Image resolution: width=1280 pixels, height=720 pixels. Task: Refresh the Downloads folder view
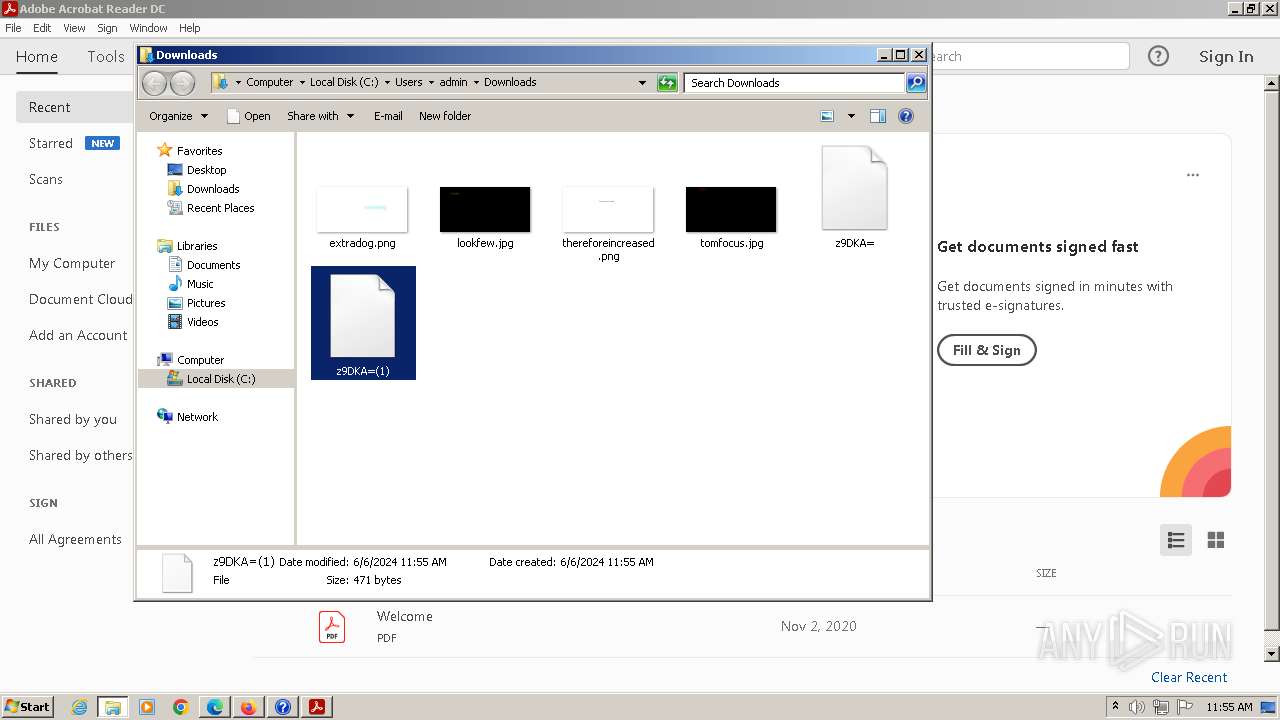(x=667, y=83)
